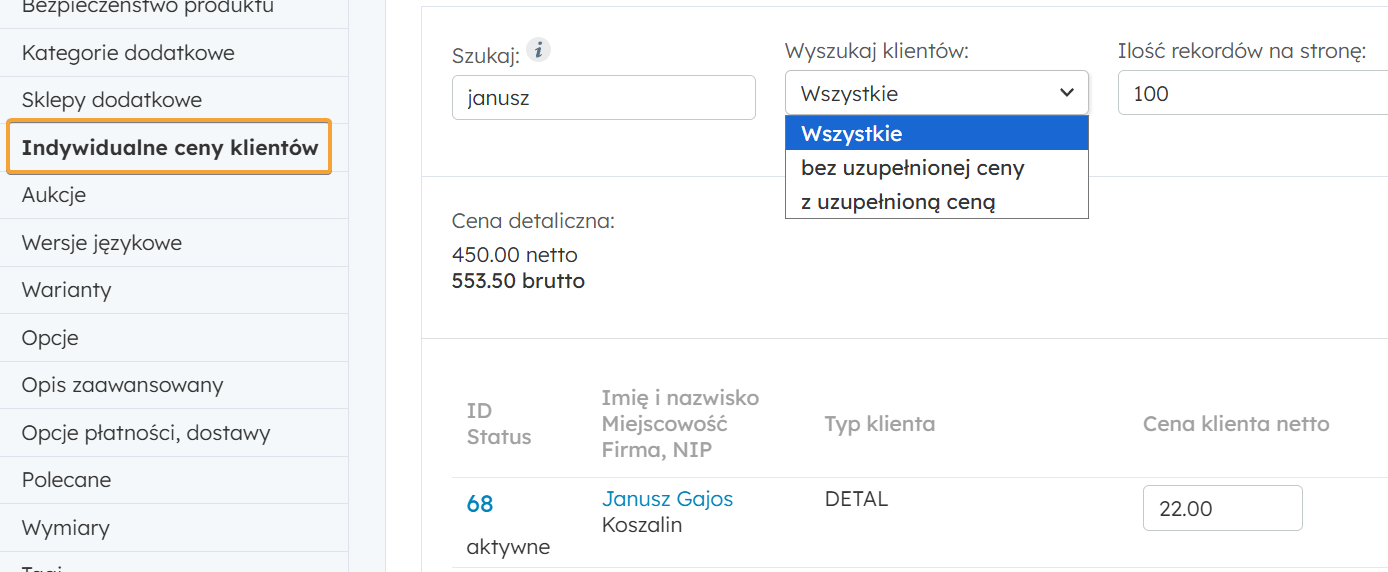The height and width of the screenshot is (572, 1388).
Task: Open the Kategorie dodatkowe sidebar section
Action: click(128, 53)
